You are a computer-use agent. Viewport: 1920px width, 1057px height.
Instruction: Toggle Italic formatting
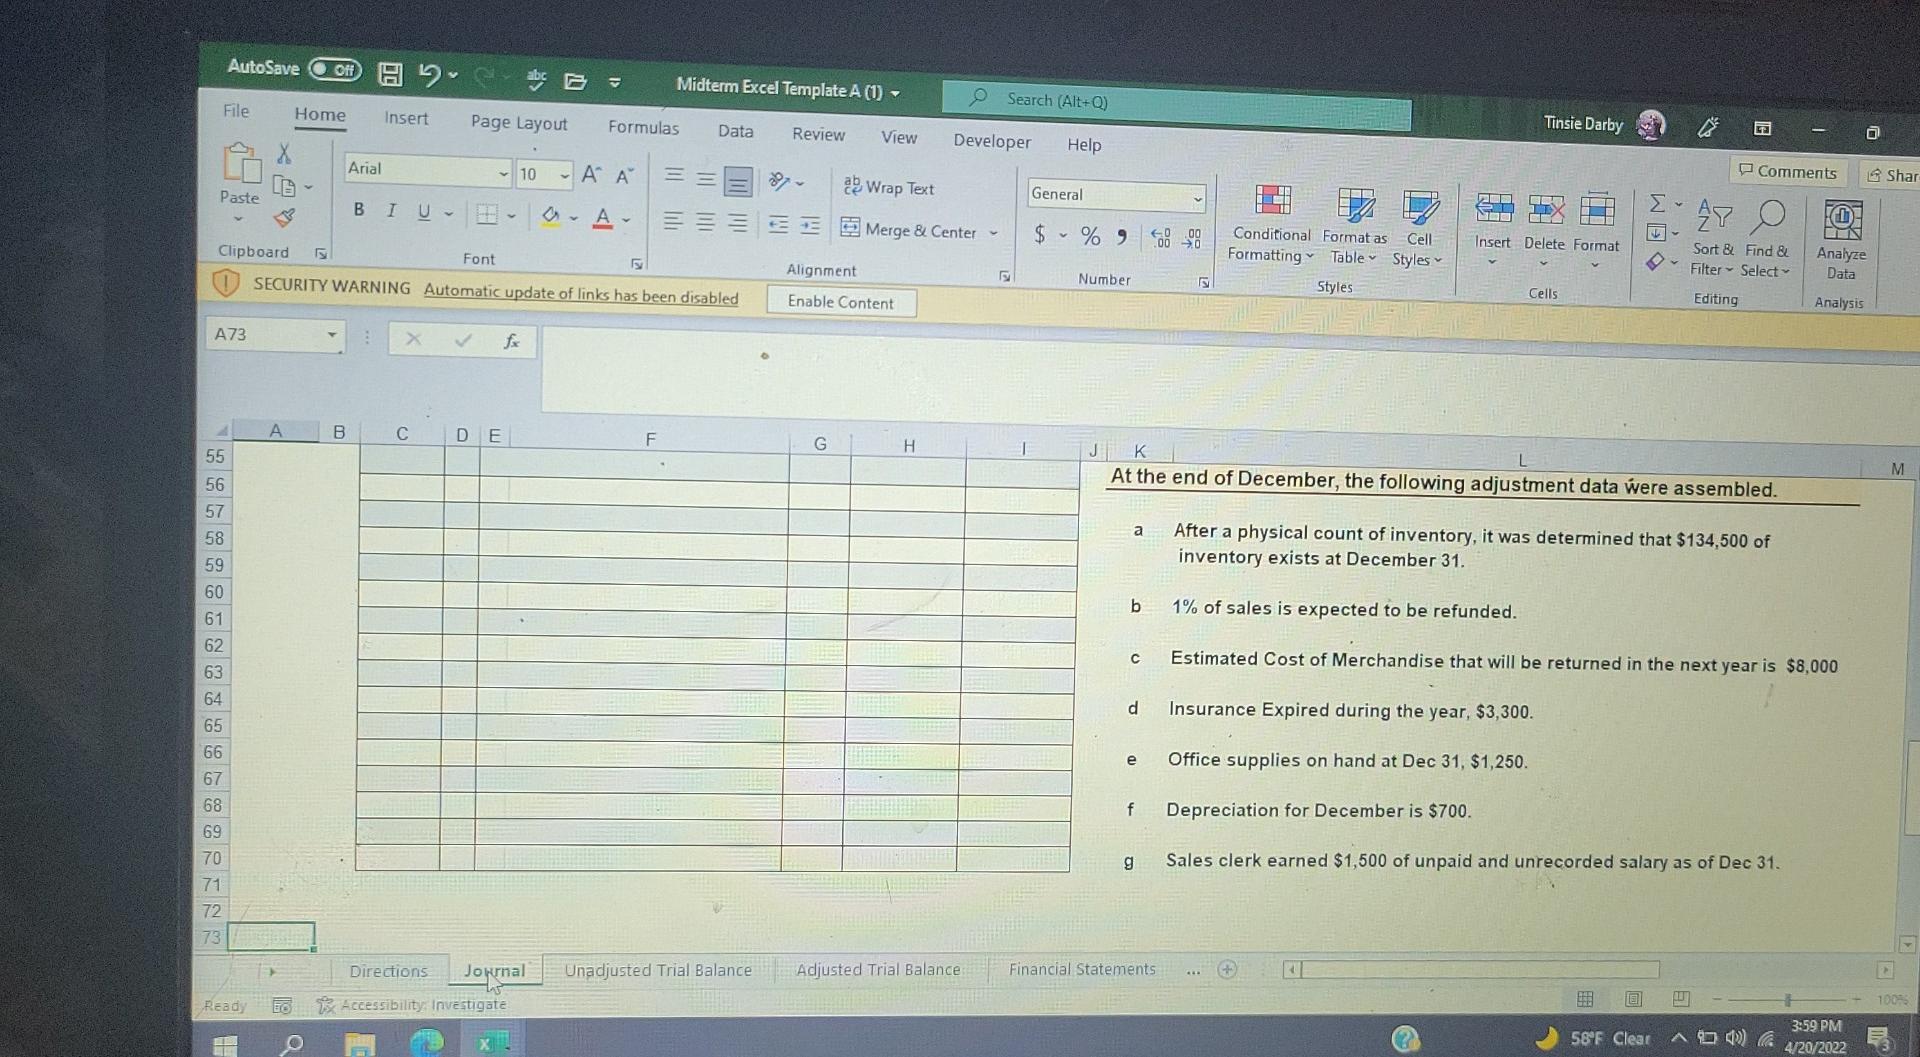point(390,211)
